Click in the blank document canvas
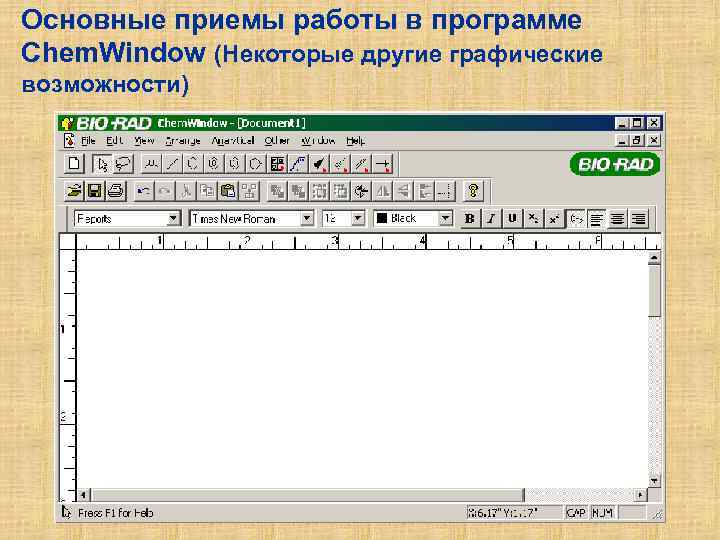Screen dimensions: 720x540 click(362, 369)
